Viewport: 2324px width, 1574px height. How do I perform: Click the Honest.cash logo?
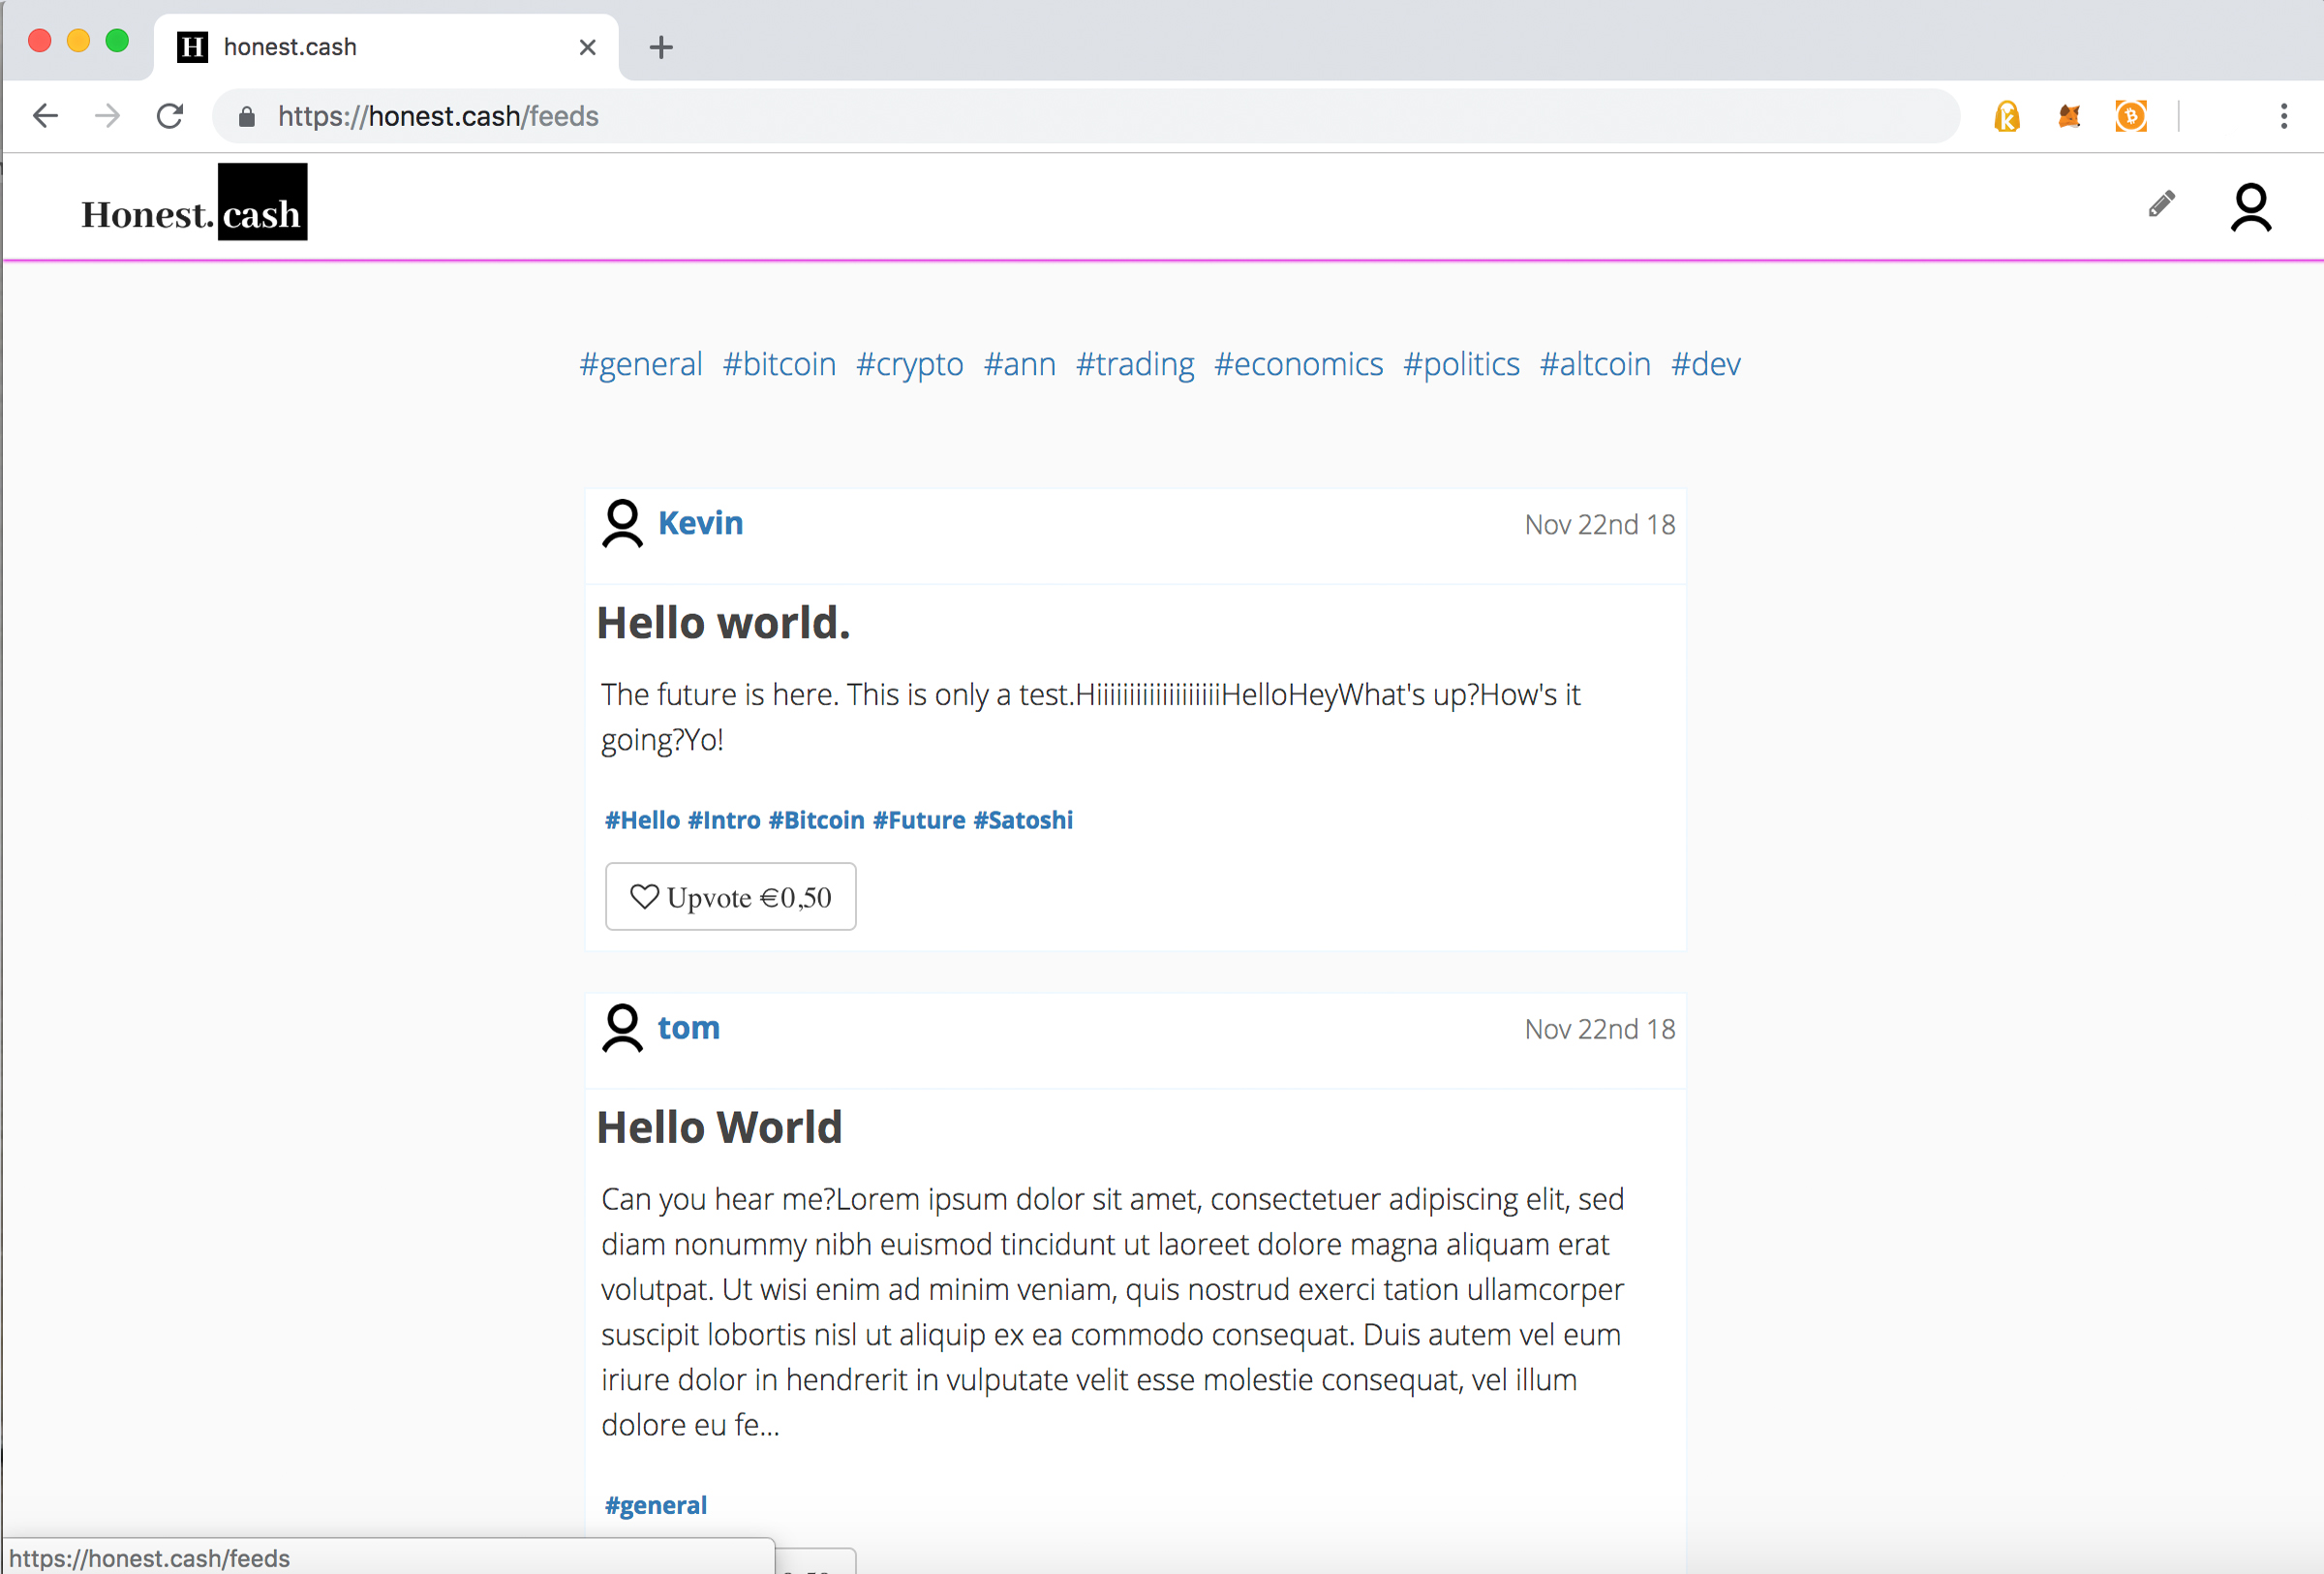[194, 204]
